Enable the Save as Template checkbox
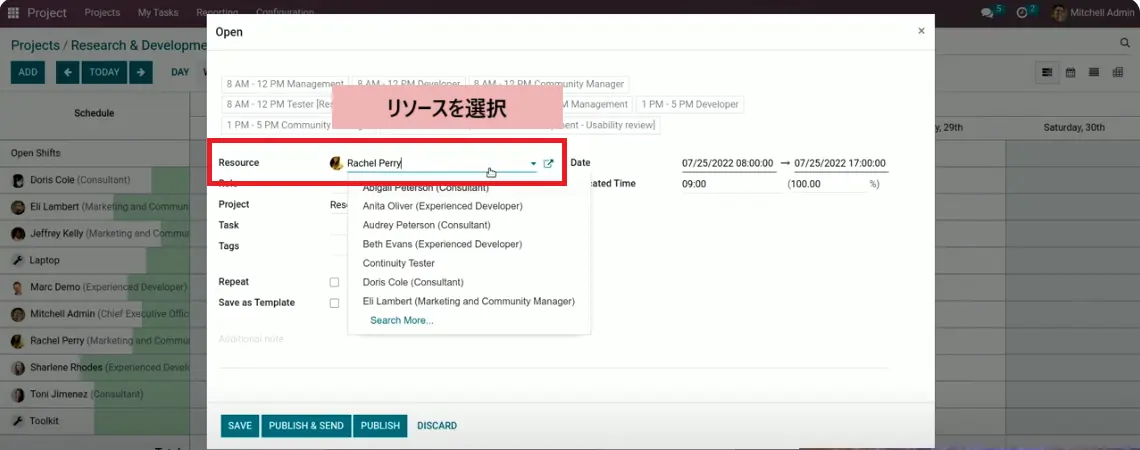This screenshot has width=1140, height=450. 334,303
